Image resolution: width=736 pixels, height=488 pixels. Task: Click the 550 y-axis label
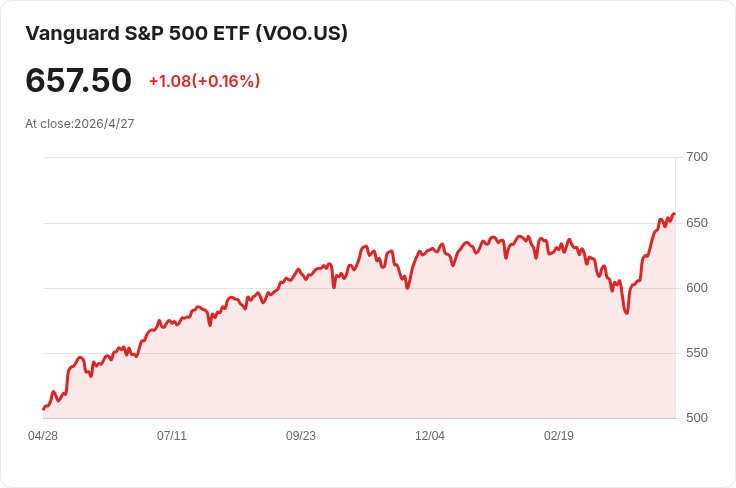[697, 353]
